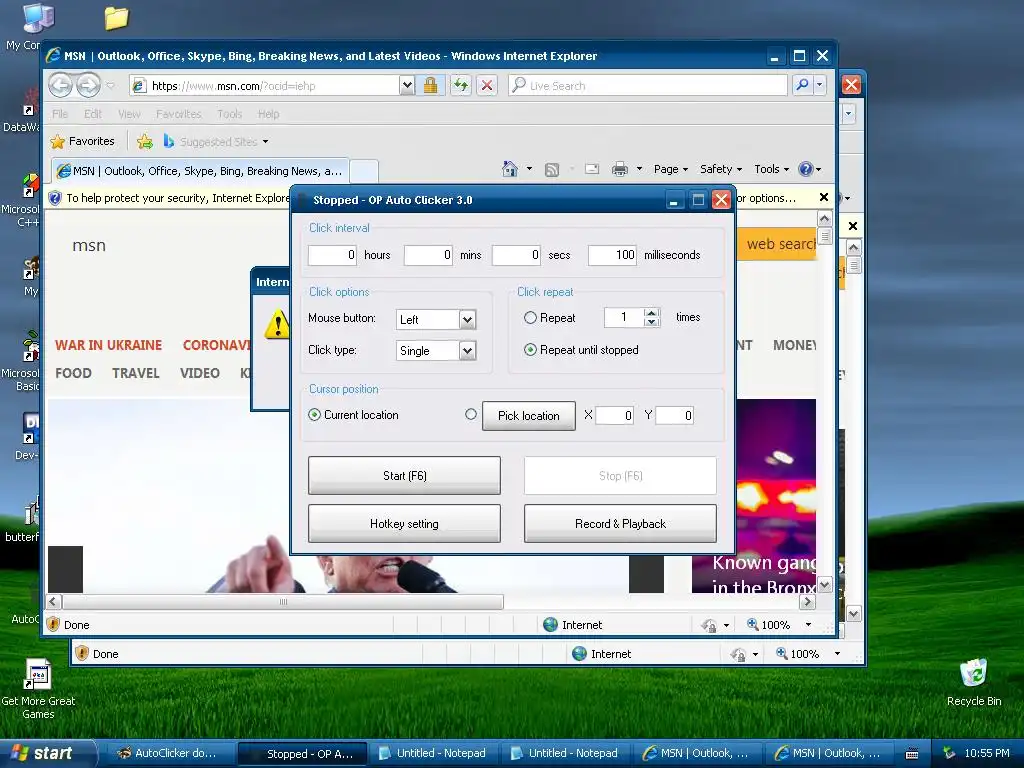The image size is (1024, 768).
Task: Open front IE 100% zoom level dropdown arrow
Action: point(808,624)
